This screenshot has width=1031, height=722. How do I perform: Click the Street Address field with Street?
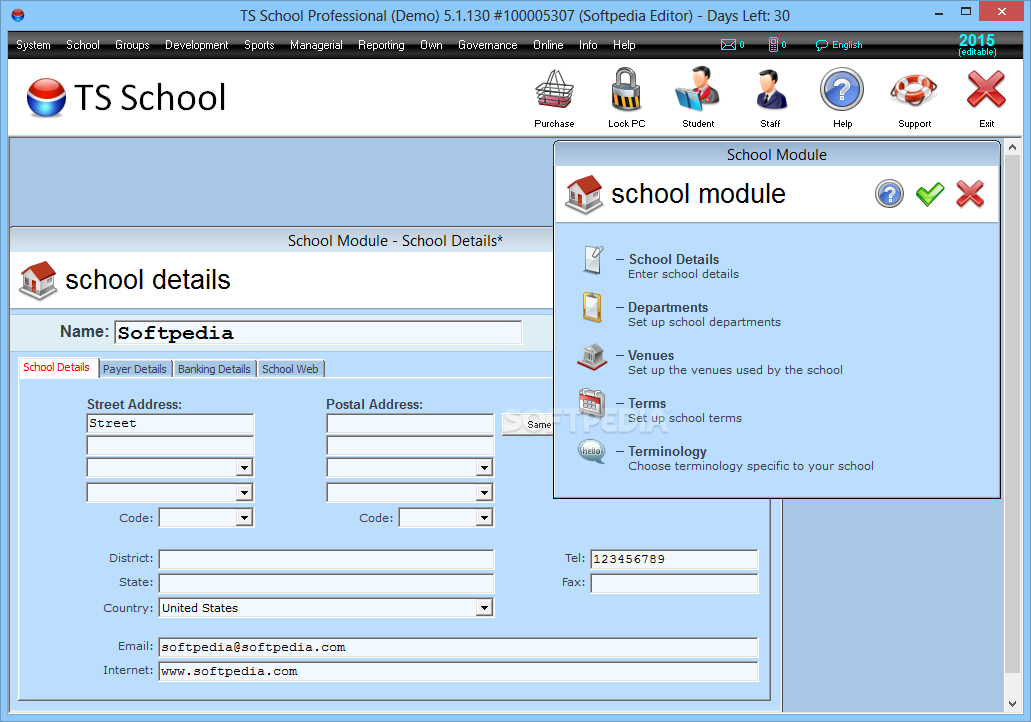coord(170,423)
